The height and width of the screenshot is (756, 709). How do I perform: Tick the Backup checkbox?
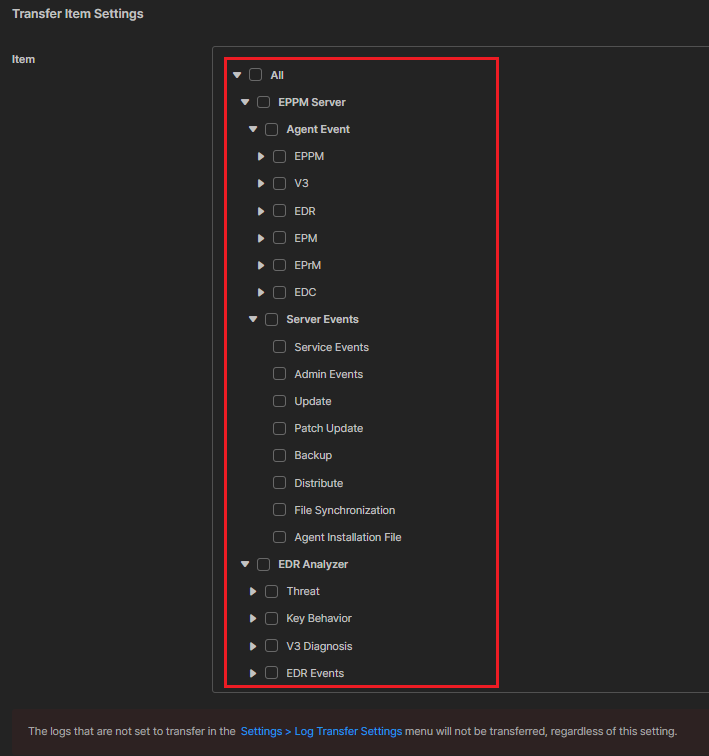[x=280, y=455]
